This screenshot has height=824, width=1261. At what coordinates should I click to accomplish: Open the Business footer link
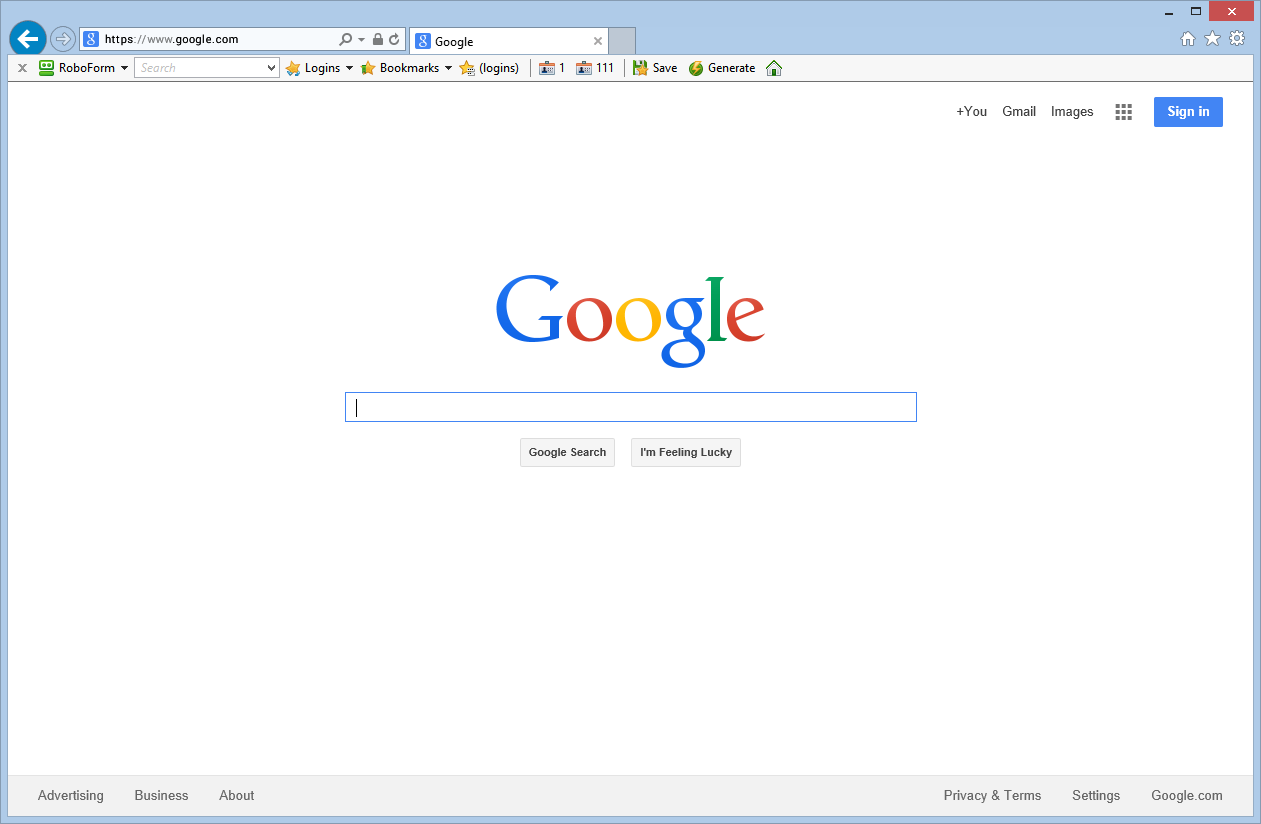161,796
